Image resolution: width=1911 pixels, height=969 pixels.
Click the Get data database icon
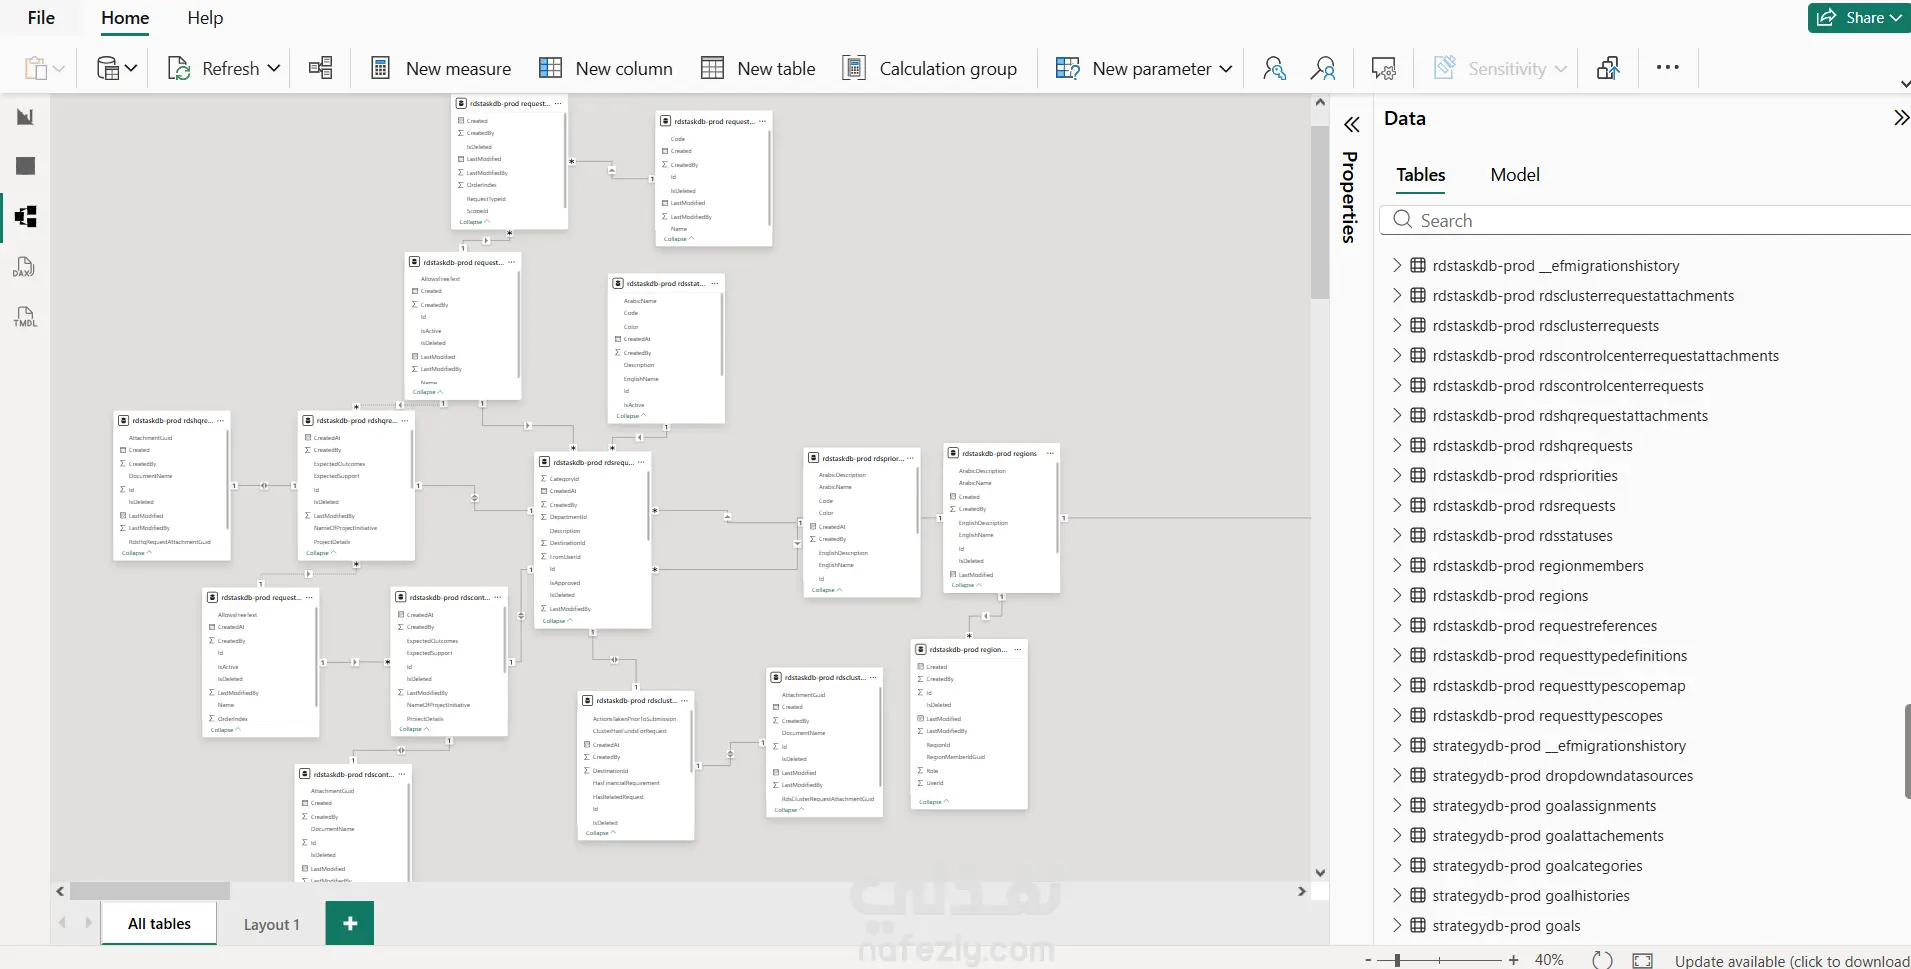[107, 68]
